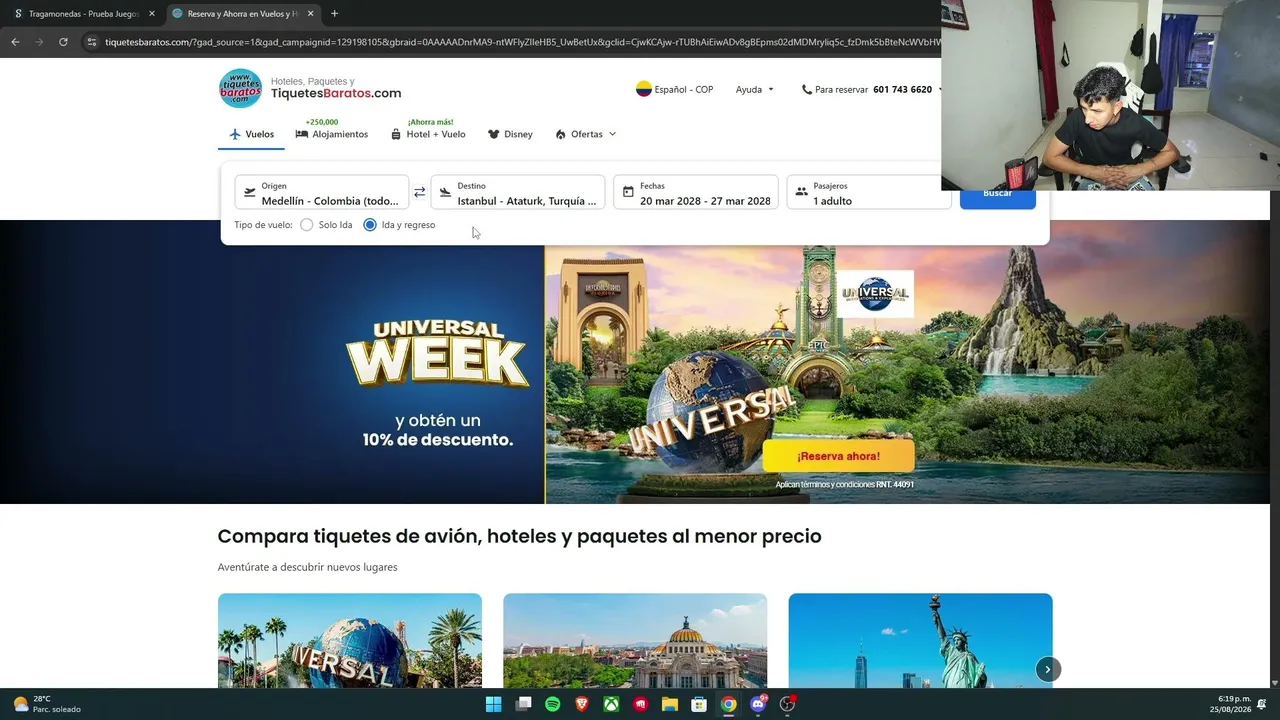Click the suitcase icon on Hotel + Vuelo
Image resolution: width=1280 pixels, height=720 pixels.
[x=396, y=134]
